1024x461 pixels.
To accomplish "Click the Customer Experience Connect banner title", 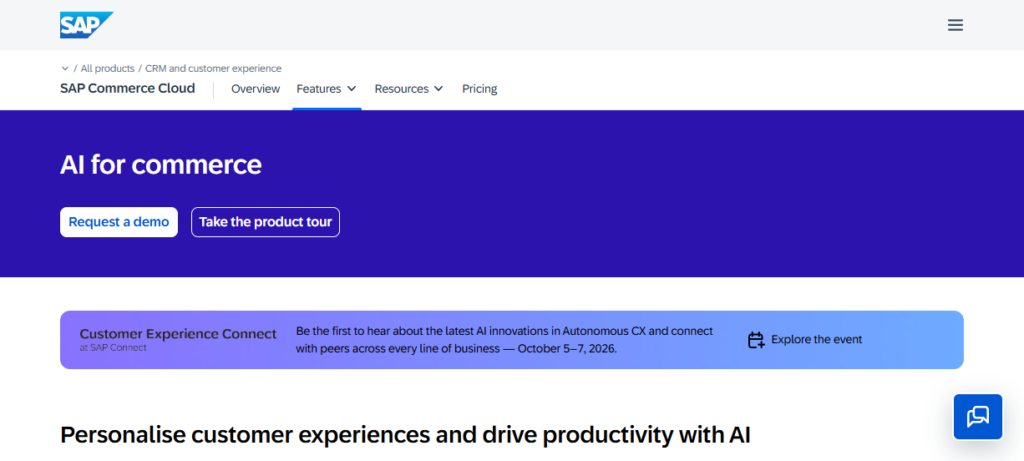I will (x=178, y=334).
